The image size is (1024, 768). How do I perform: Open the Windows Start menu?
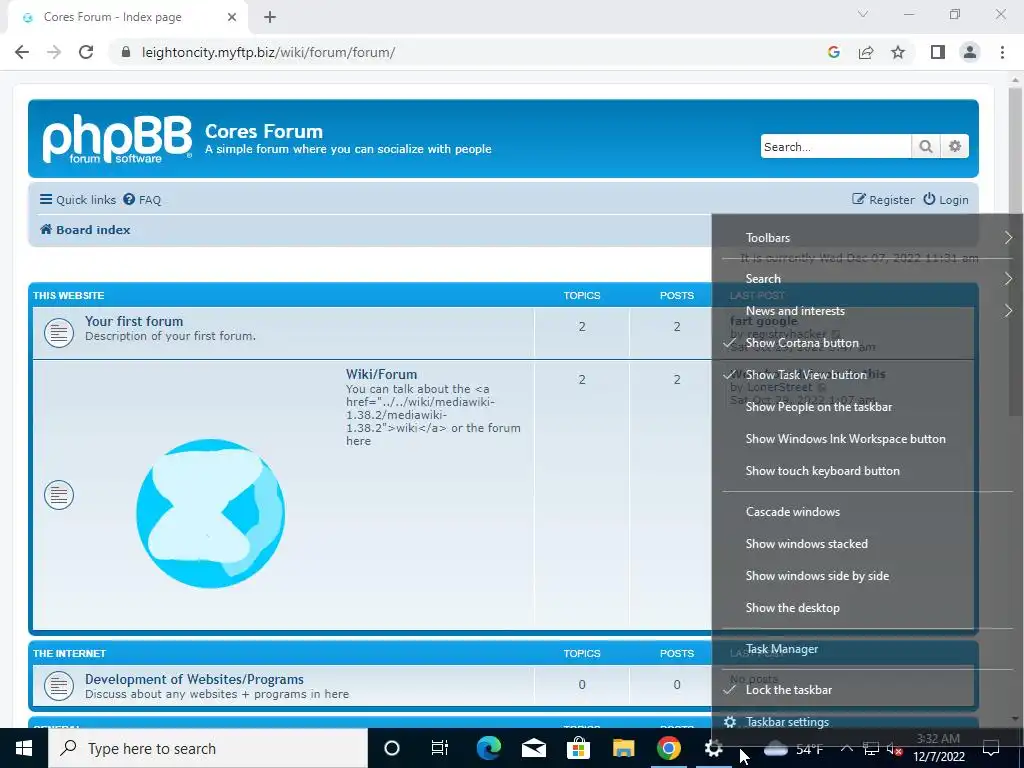pyautogui.click(x=24, y=748)
